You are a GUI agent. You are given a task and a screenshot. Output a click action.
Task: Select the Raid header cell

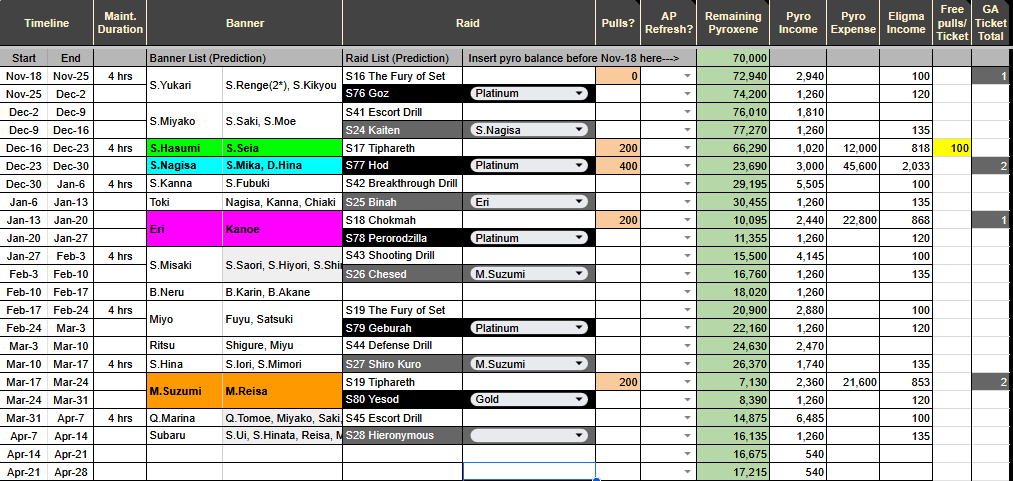pyautogui.click(x=468, y=23)
